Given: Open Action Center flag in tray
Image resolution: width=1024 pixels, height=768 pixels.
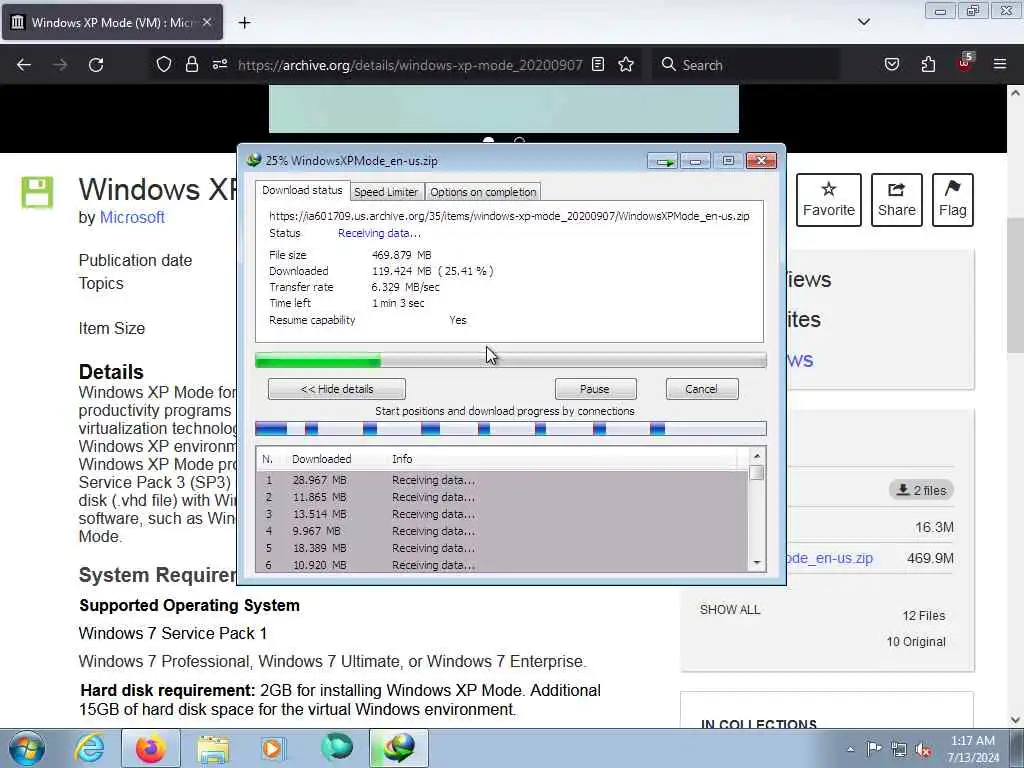Looking at the screenshot, I should [874, 749].
